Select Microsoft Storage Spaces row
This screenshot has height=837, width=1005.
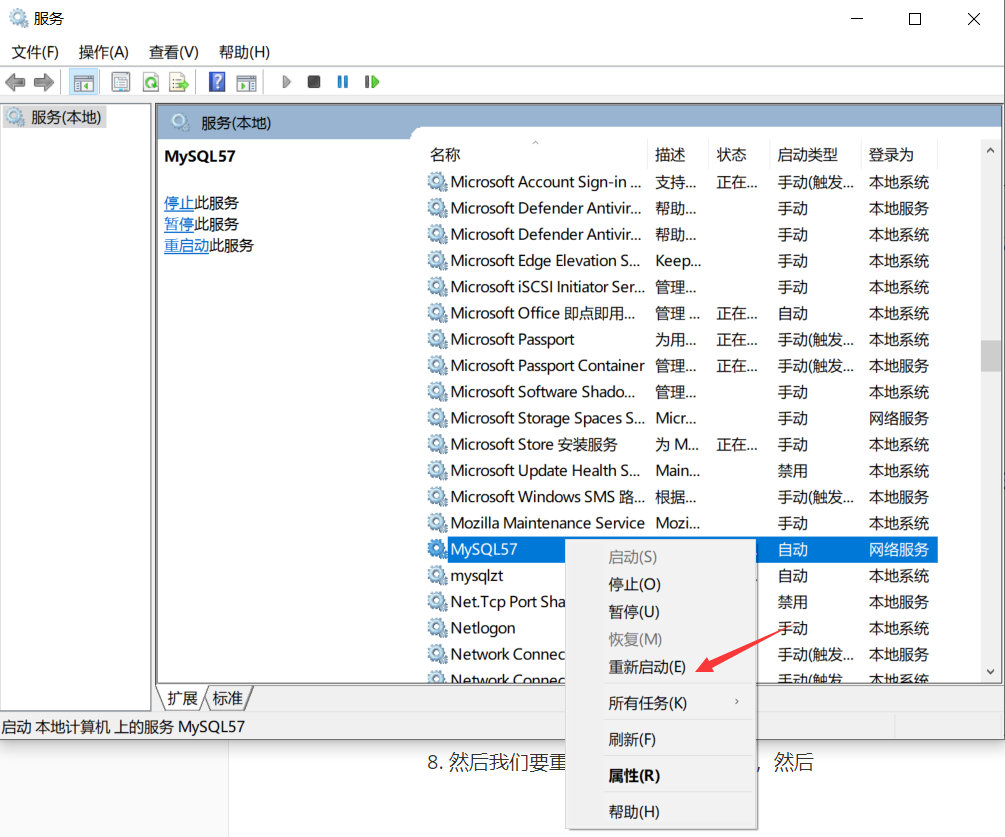click(681, 418)
